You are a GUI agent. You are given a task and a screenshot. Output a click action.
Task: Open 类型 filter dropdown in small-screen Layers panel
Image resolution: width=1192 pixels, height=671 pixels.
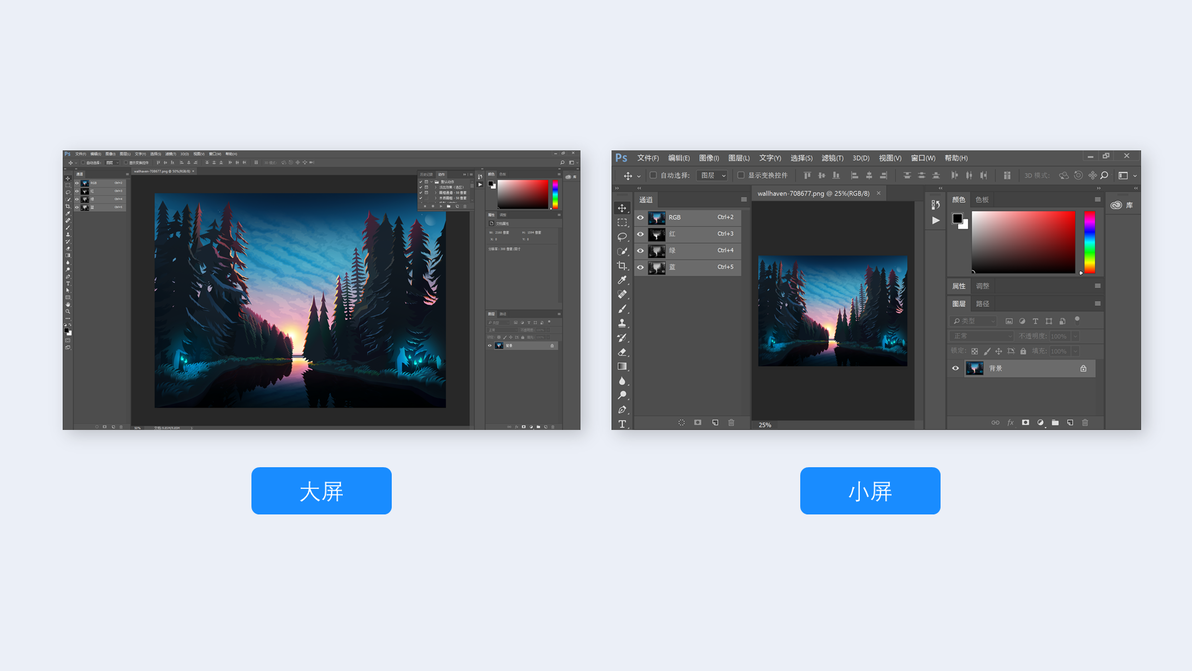(974, 321)
